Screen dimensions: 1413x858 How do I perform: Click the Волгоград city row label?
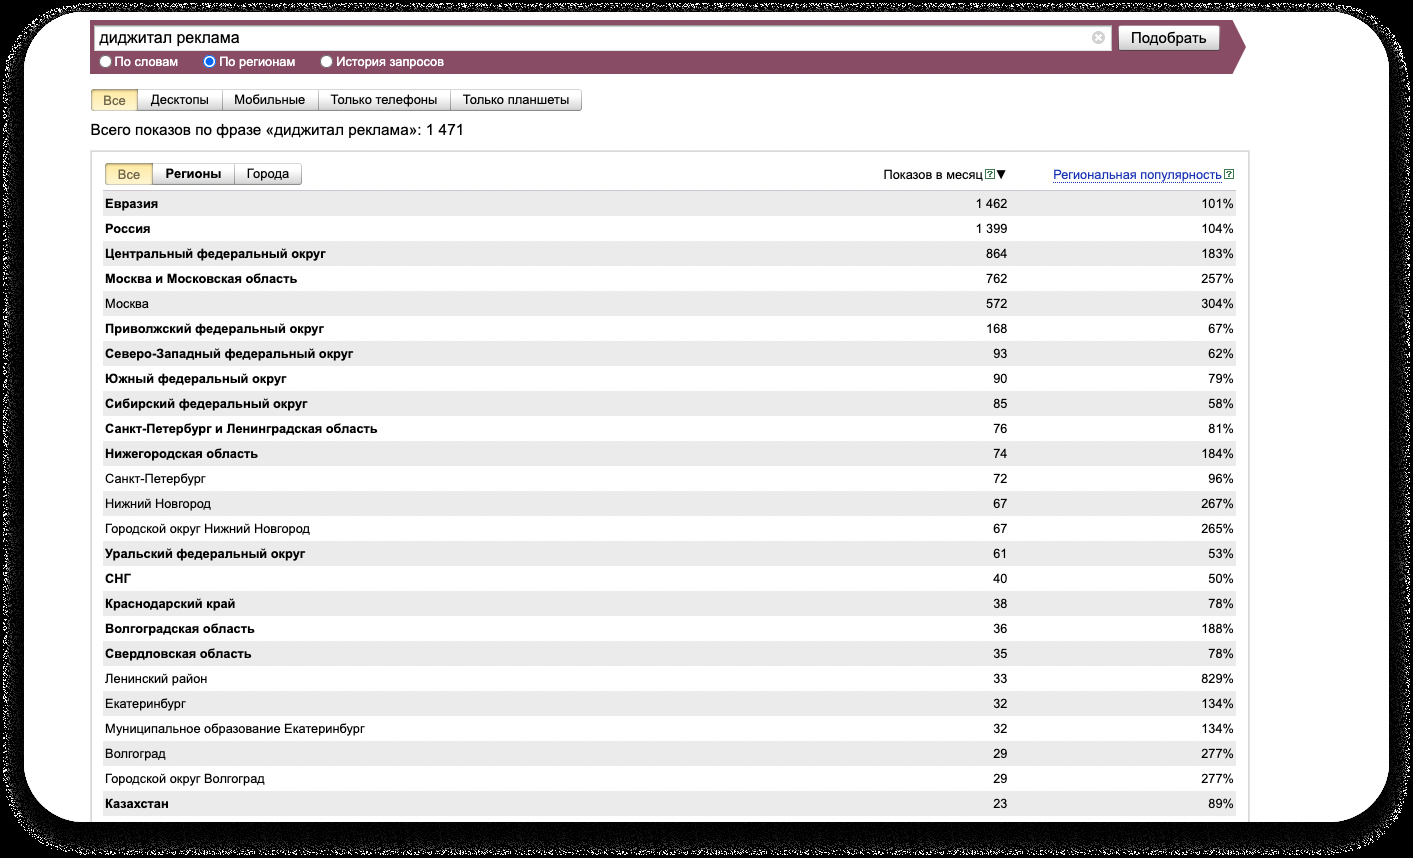coord(135,754)
